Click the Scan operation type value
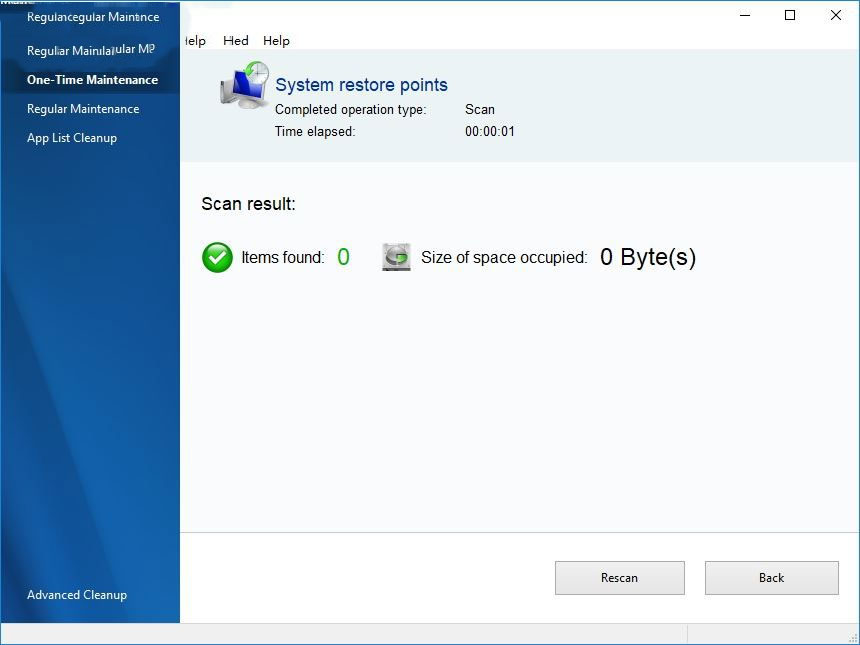The image size is (860, 645). click(480, 109)
